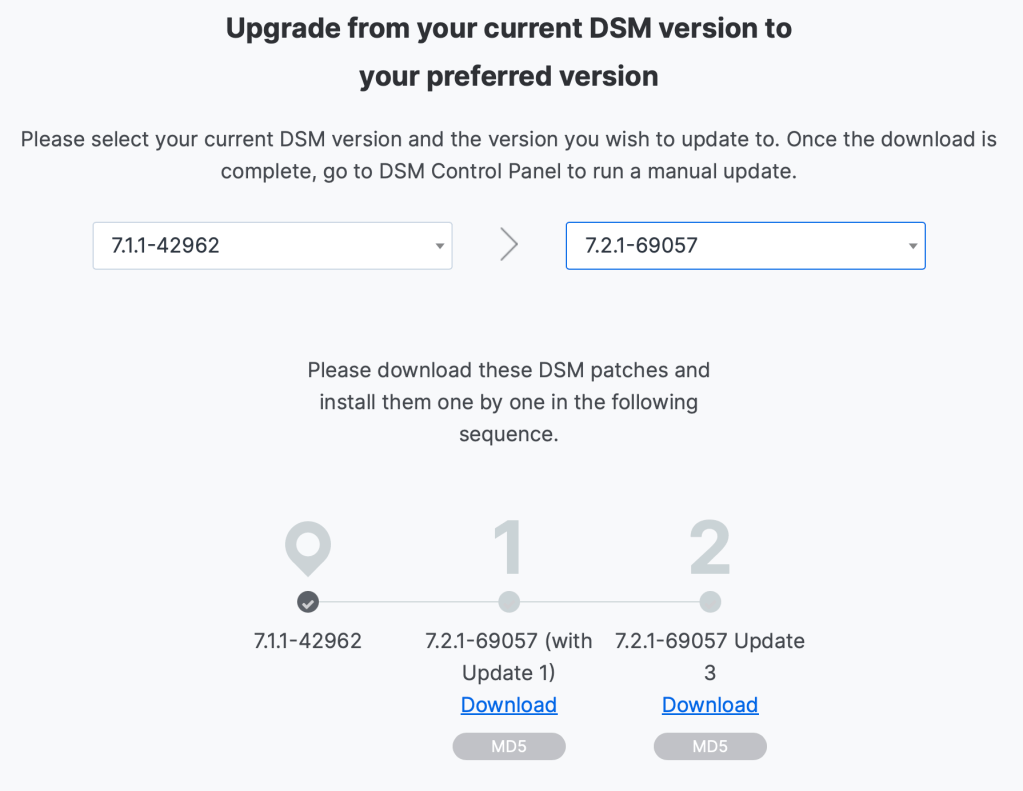Click the large step number 1

coord(509,547)
